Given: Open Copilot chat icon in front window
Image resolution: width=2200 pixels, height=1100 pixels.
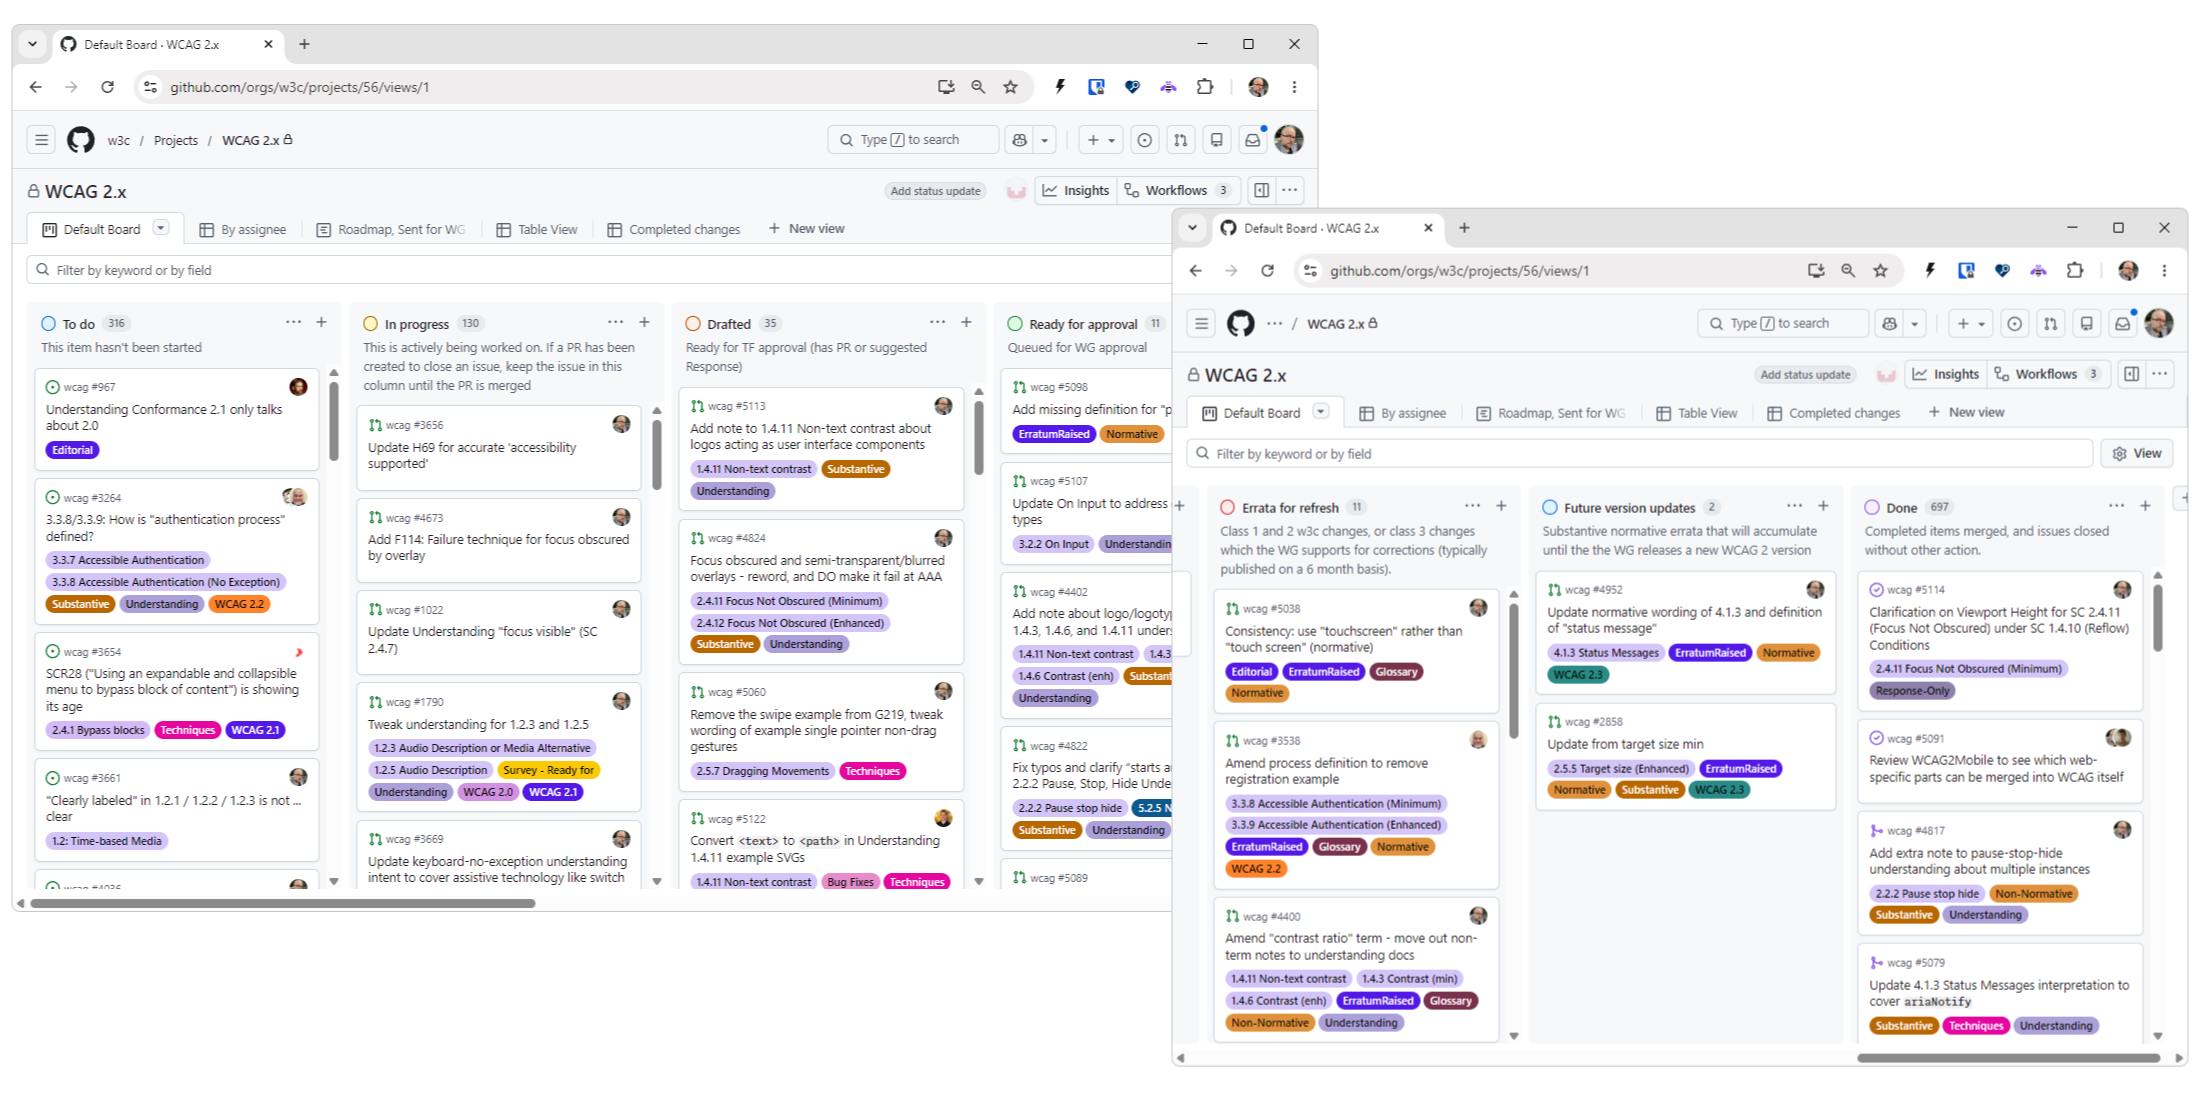Looking at the screenshot, I should click(x=1889, y=324).
